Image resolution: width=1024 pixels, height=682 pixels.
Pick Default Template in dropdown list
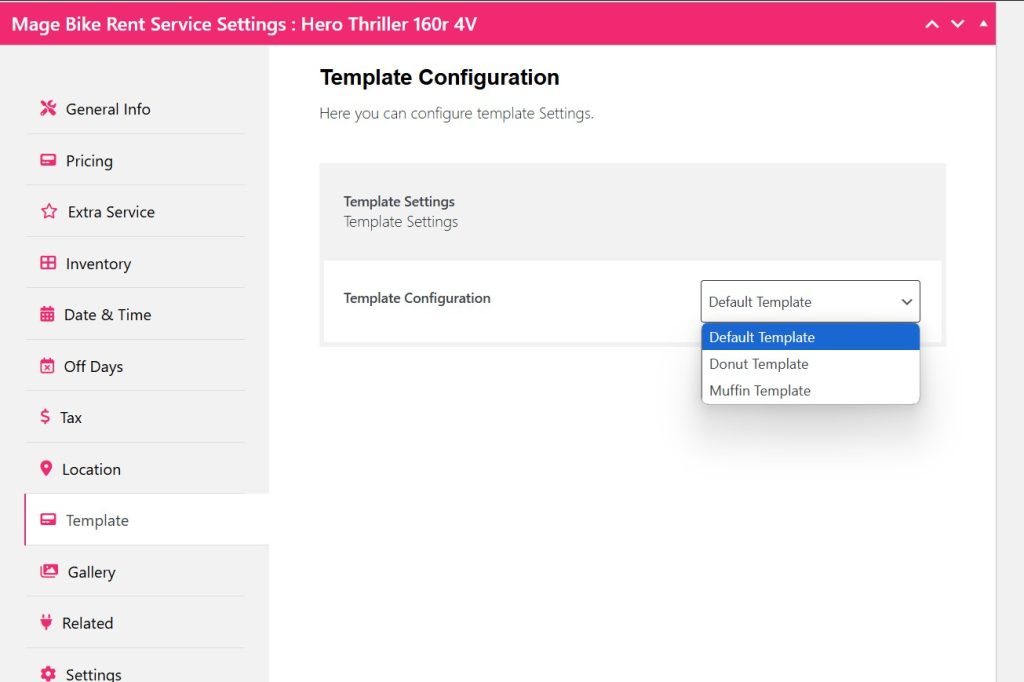[x=762, y=337]
